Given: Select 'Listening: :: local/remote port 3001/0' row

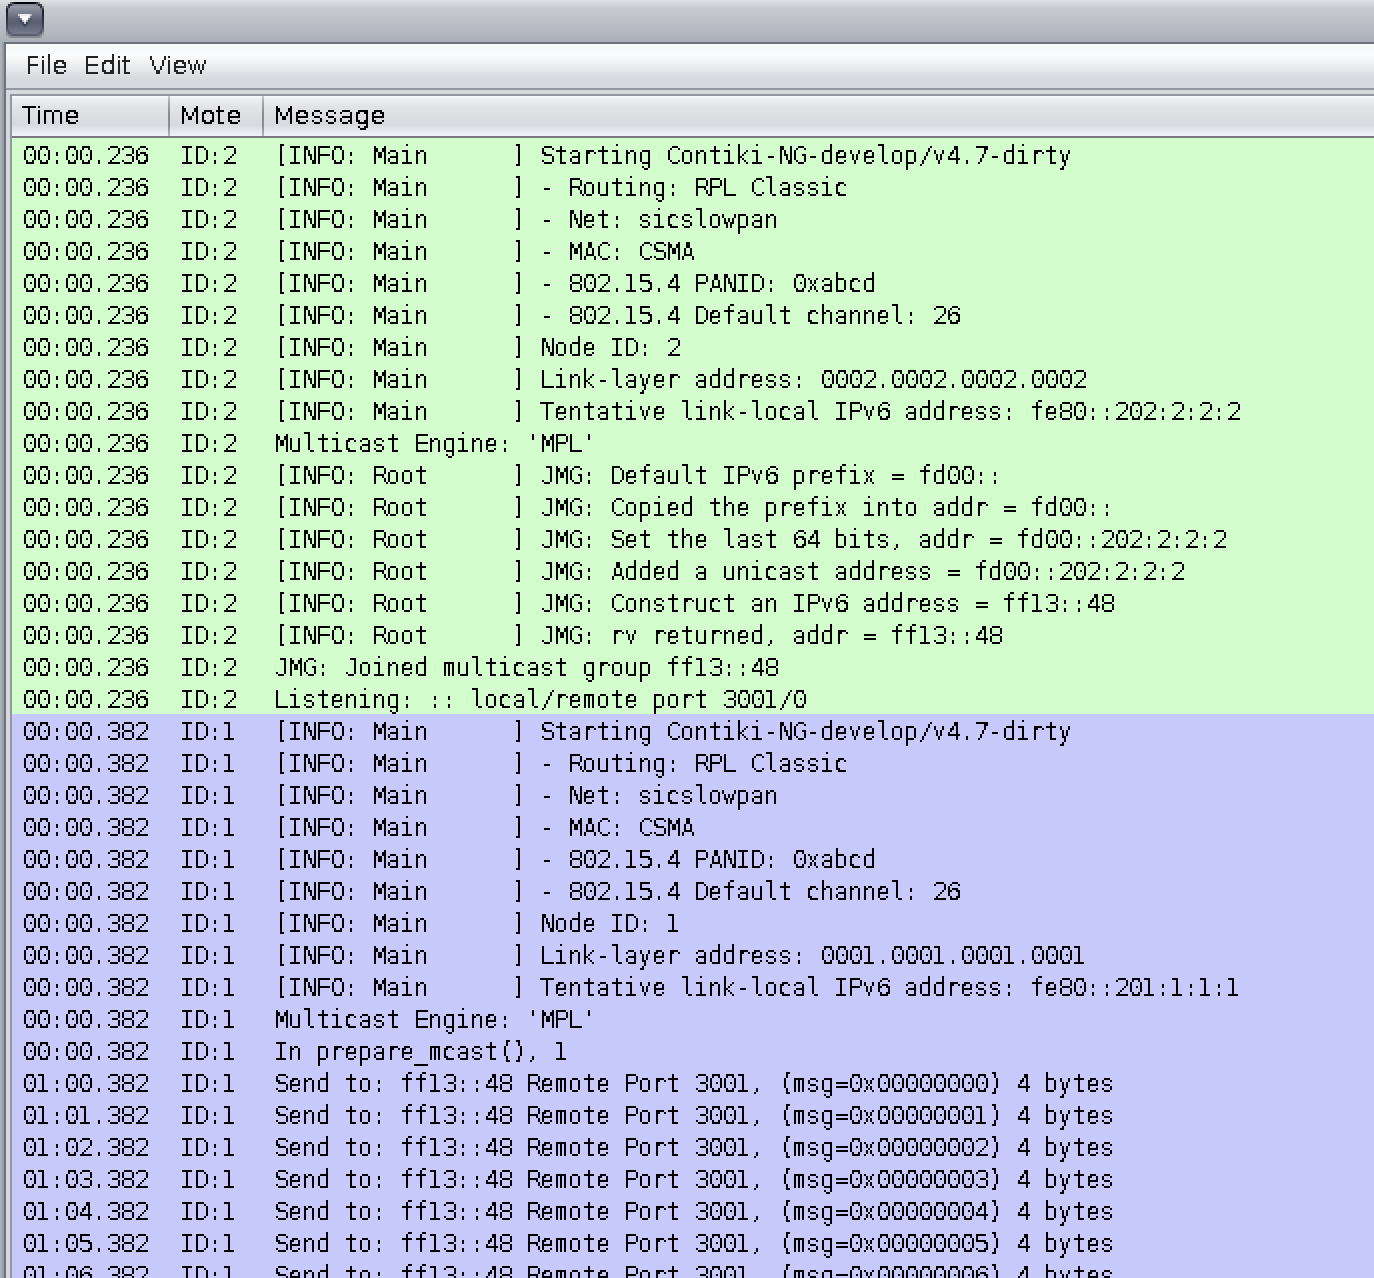Looking at the screenshot, I should (x=693, y=699).
